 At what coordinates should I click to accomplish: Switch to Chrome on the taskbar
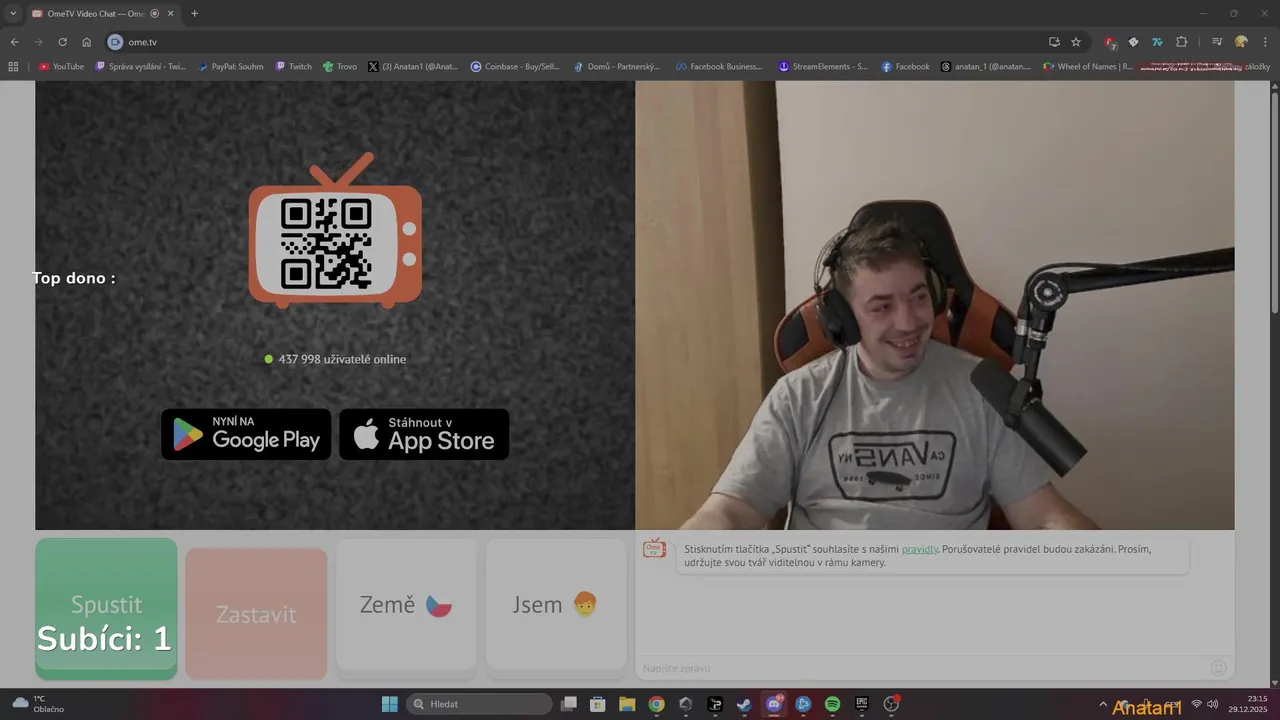click(x=656, y=704)
